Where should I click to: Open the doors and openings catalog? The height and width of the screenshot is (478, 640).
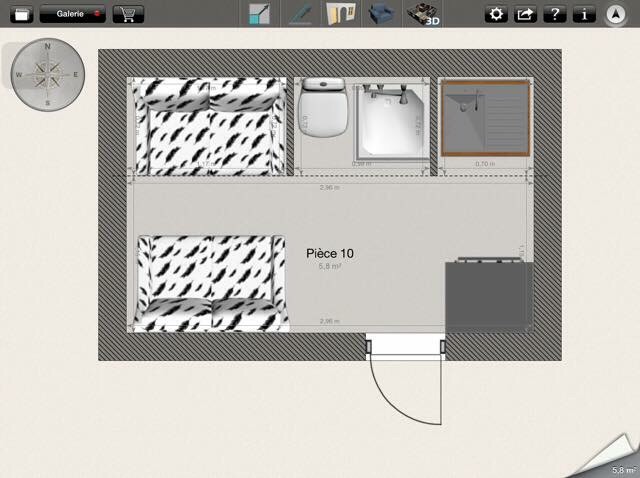point(341,14)
